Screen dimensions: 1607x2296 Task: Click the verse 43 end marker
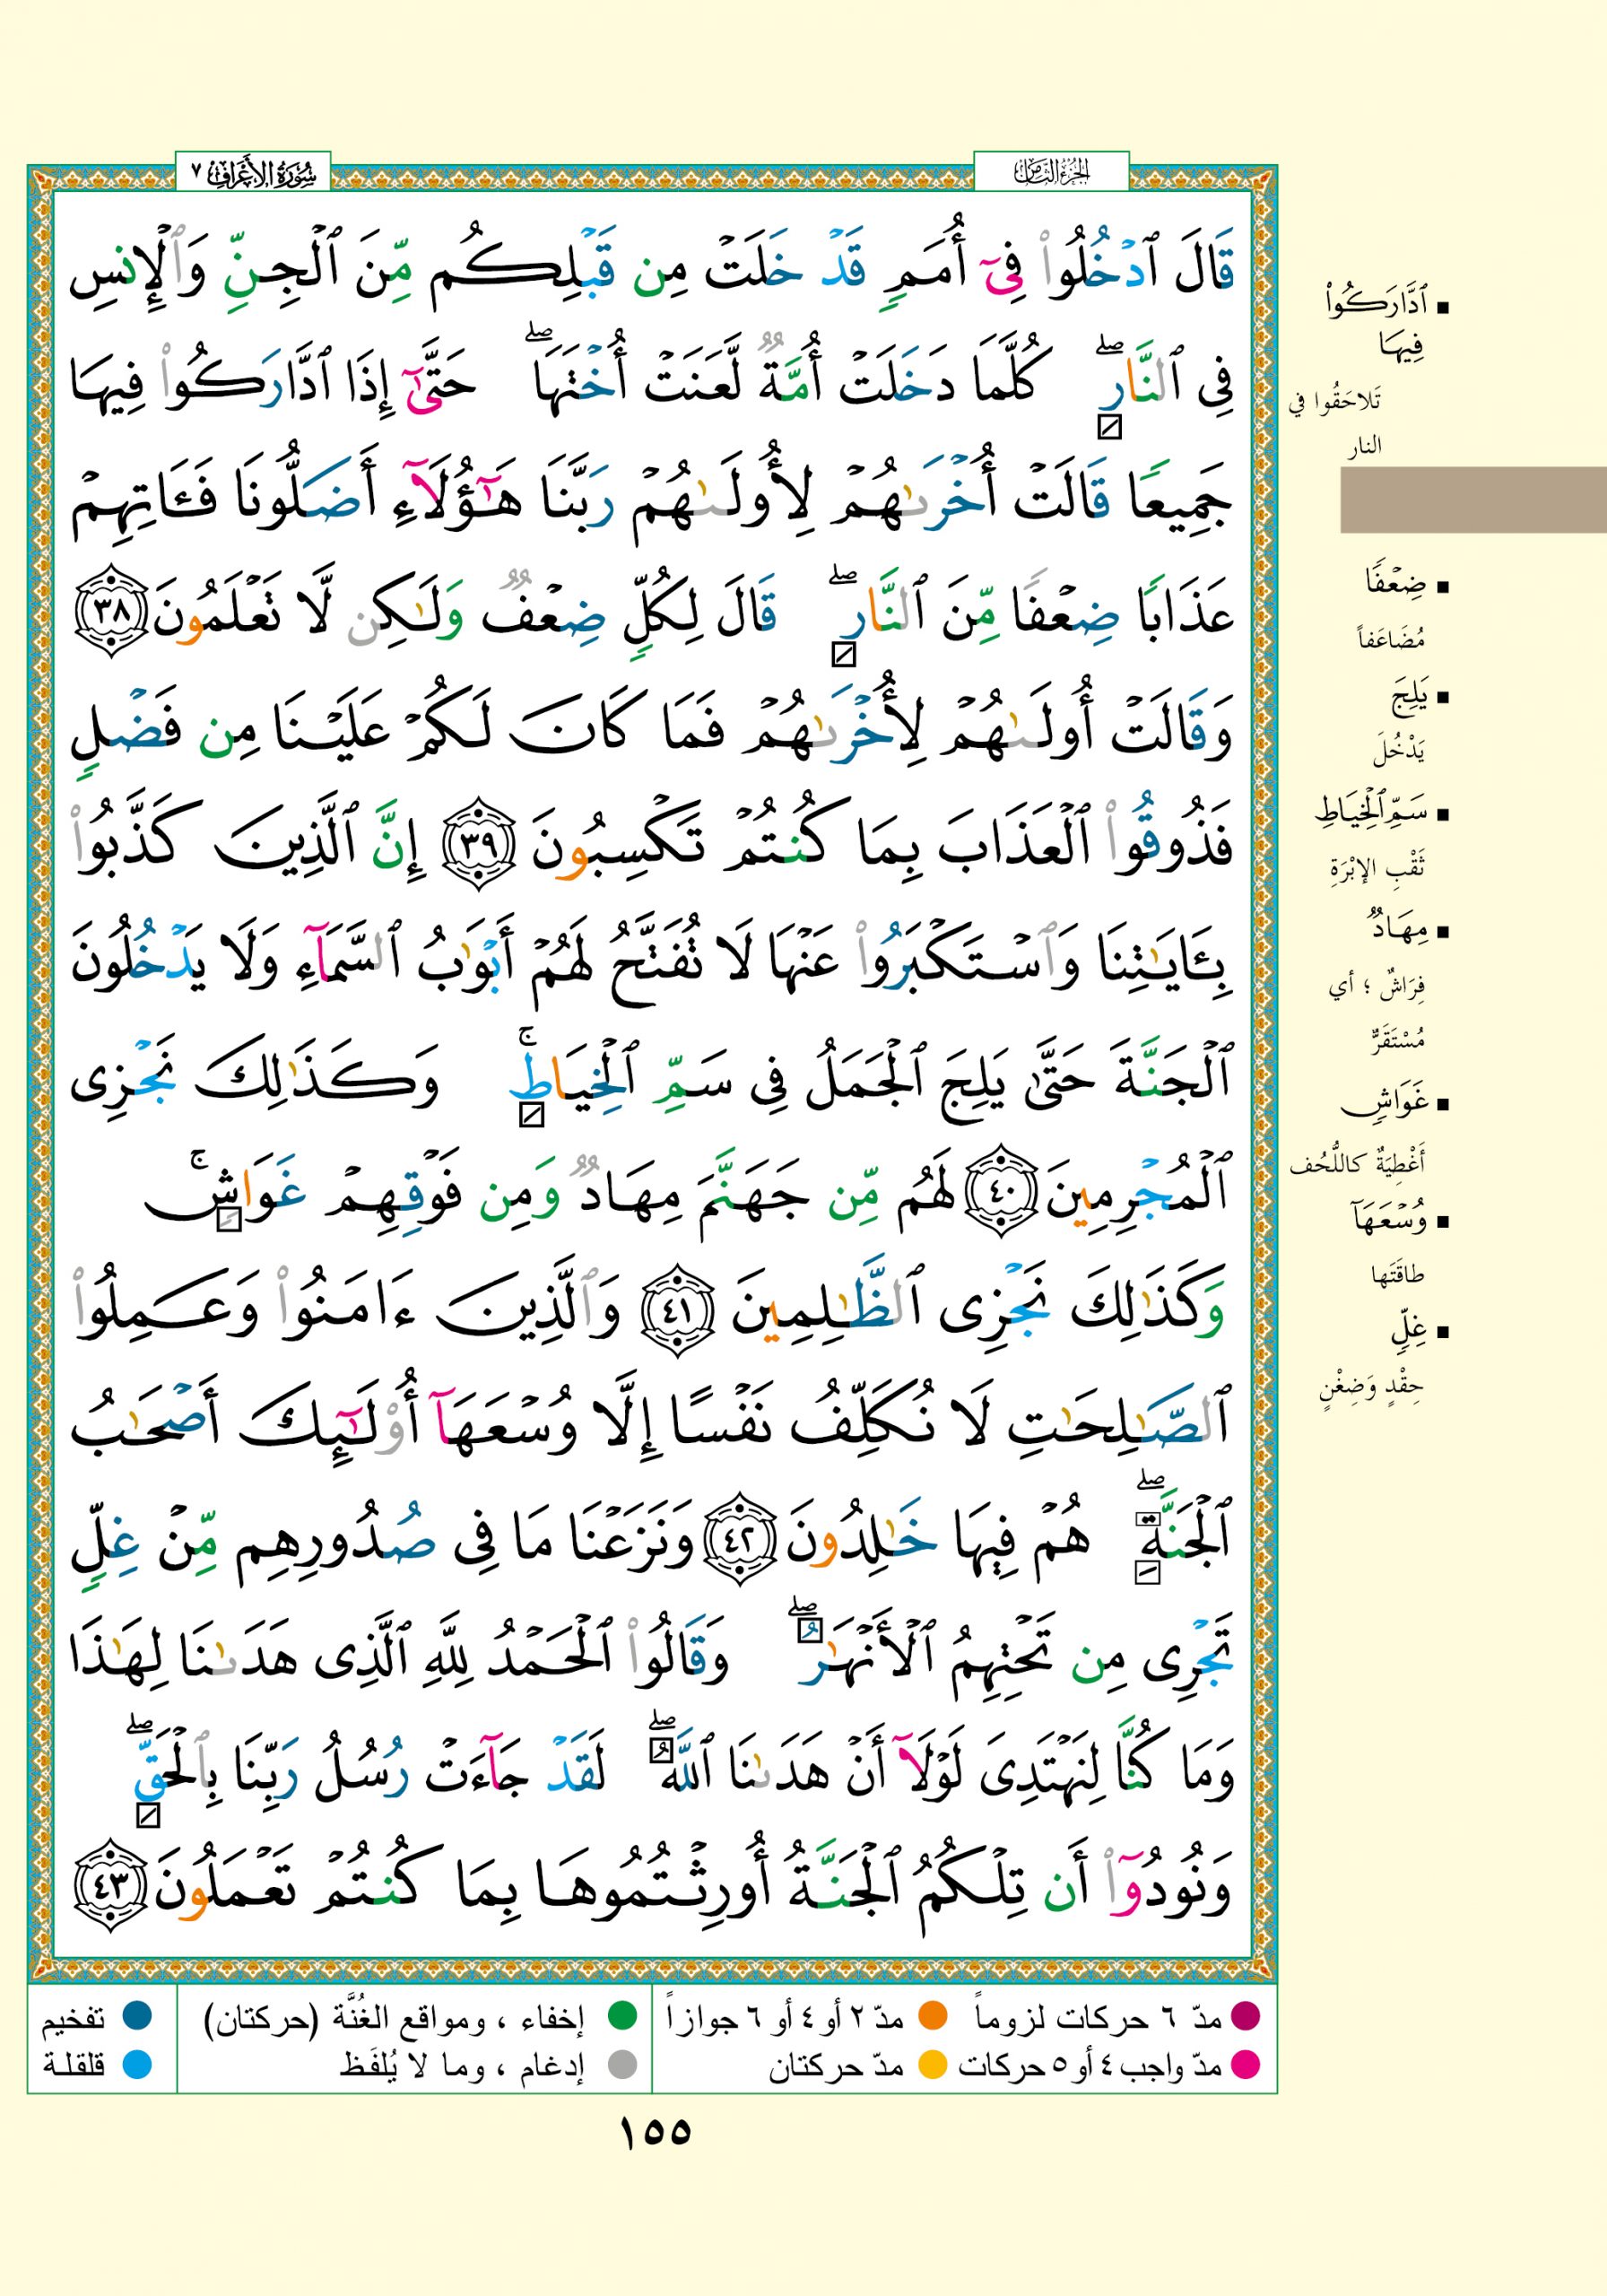click(113, 1887)
